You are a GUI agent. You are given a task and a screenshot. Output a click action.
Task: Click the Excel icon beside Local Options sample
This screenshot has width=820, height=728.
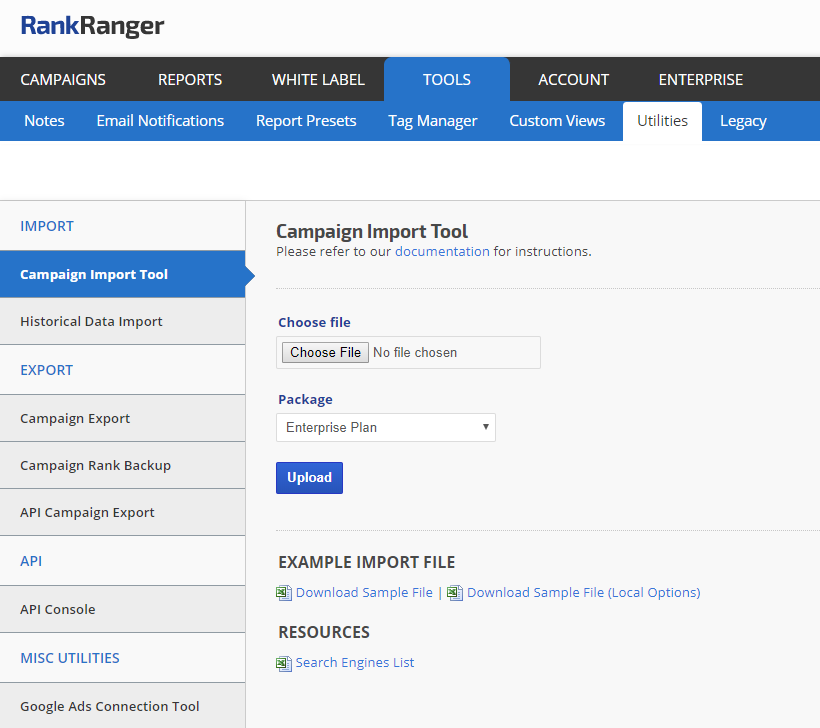[455, 593]
